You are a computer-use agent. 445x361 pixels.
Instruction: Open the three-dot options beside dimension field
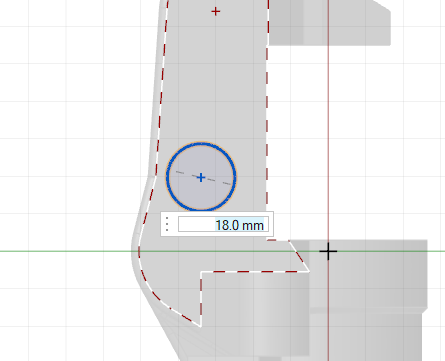pos(167,224)
